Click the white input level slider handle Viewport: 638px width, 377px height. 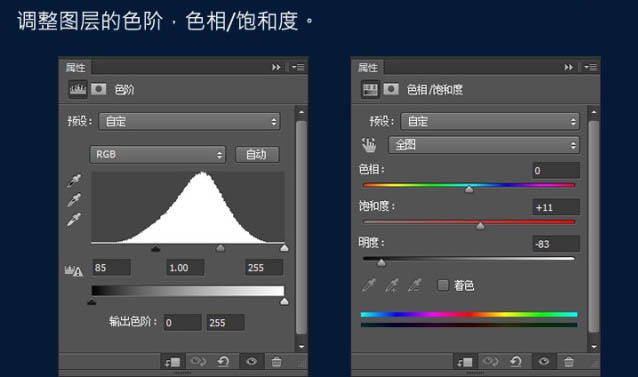point(284,248)
